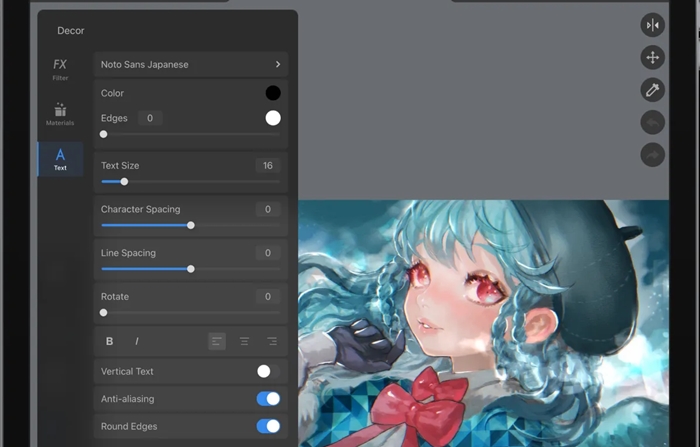Disable the Round Edges switch
This screenshot has width=700, height=447.
tap(268, 426)
